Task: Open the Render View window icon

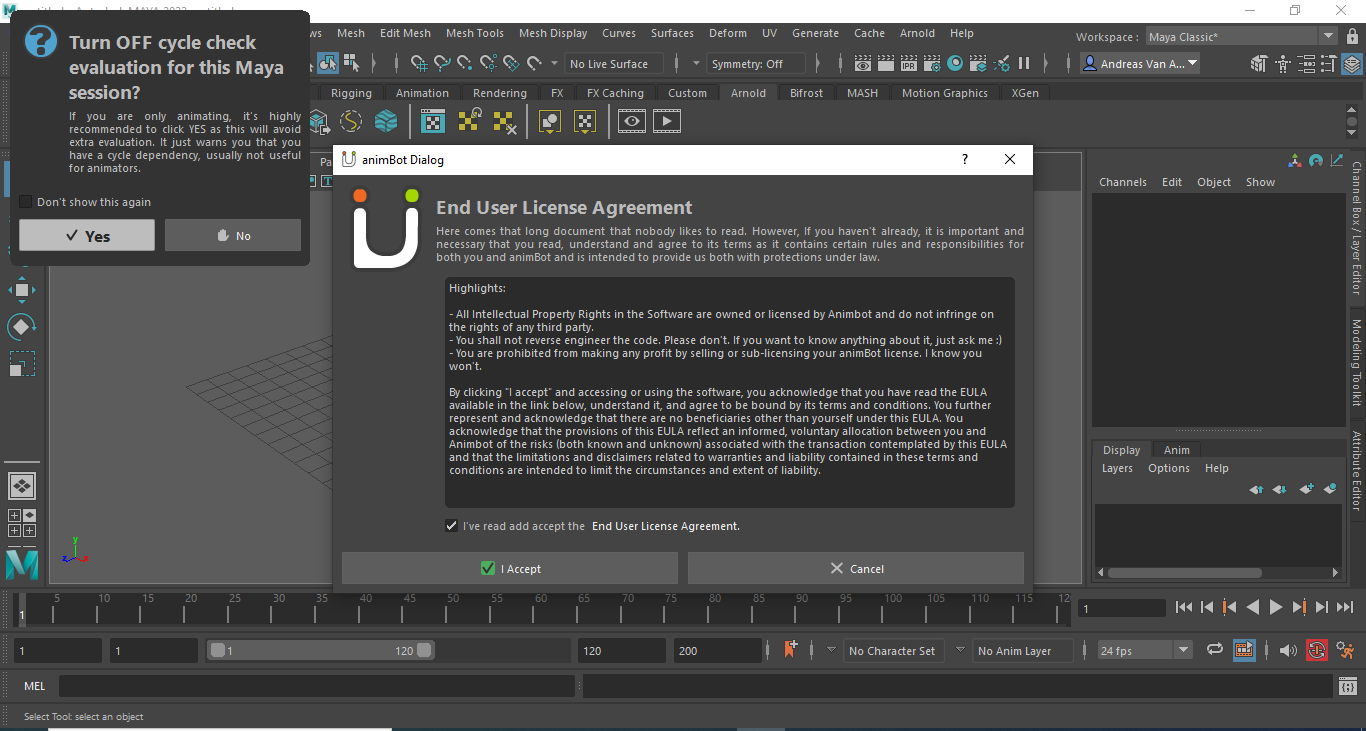Action: click(x=863, y=63)
